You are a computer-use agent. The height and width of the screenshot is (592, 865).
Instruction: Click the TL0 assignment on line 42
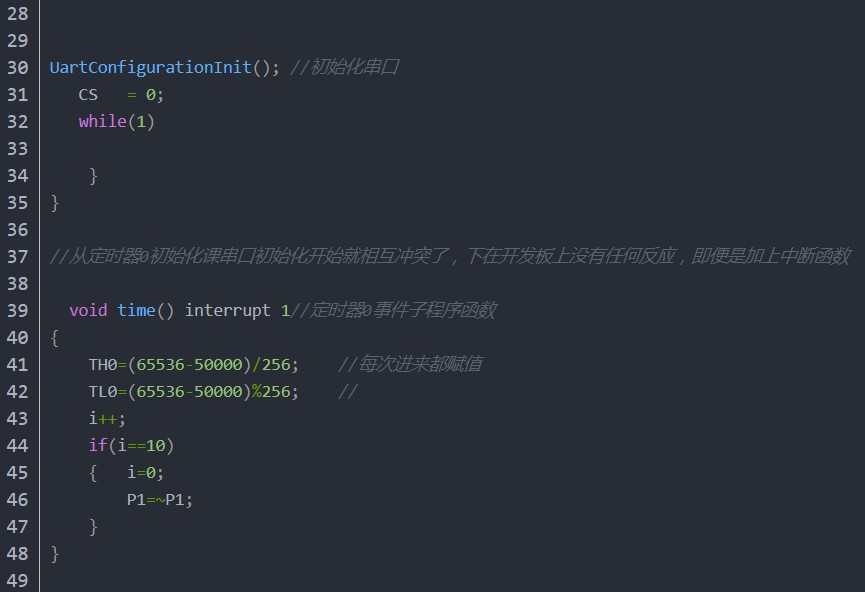pos(194,392)
